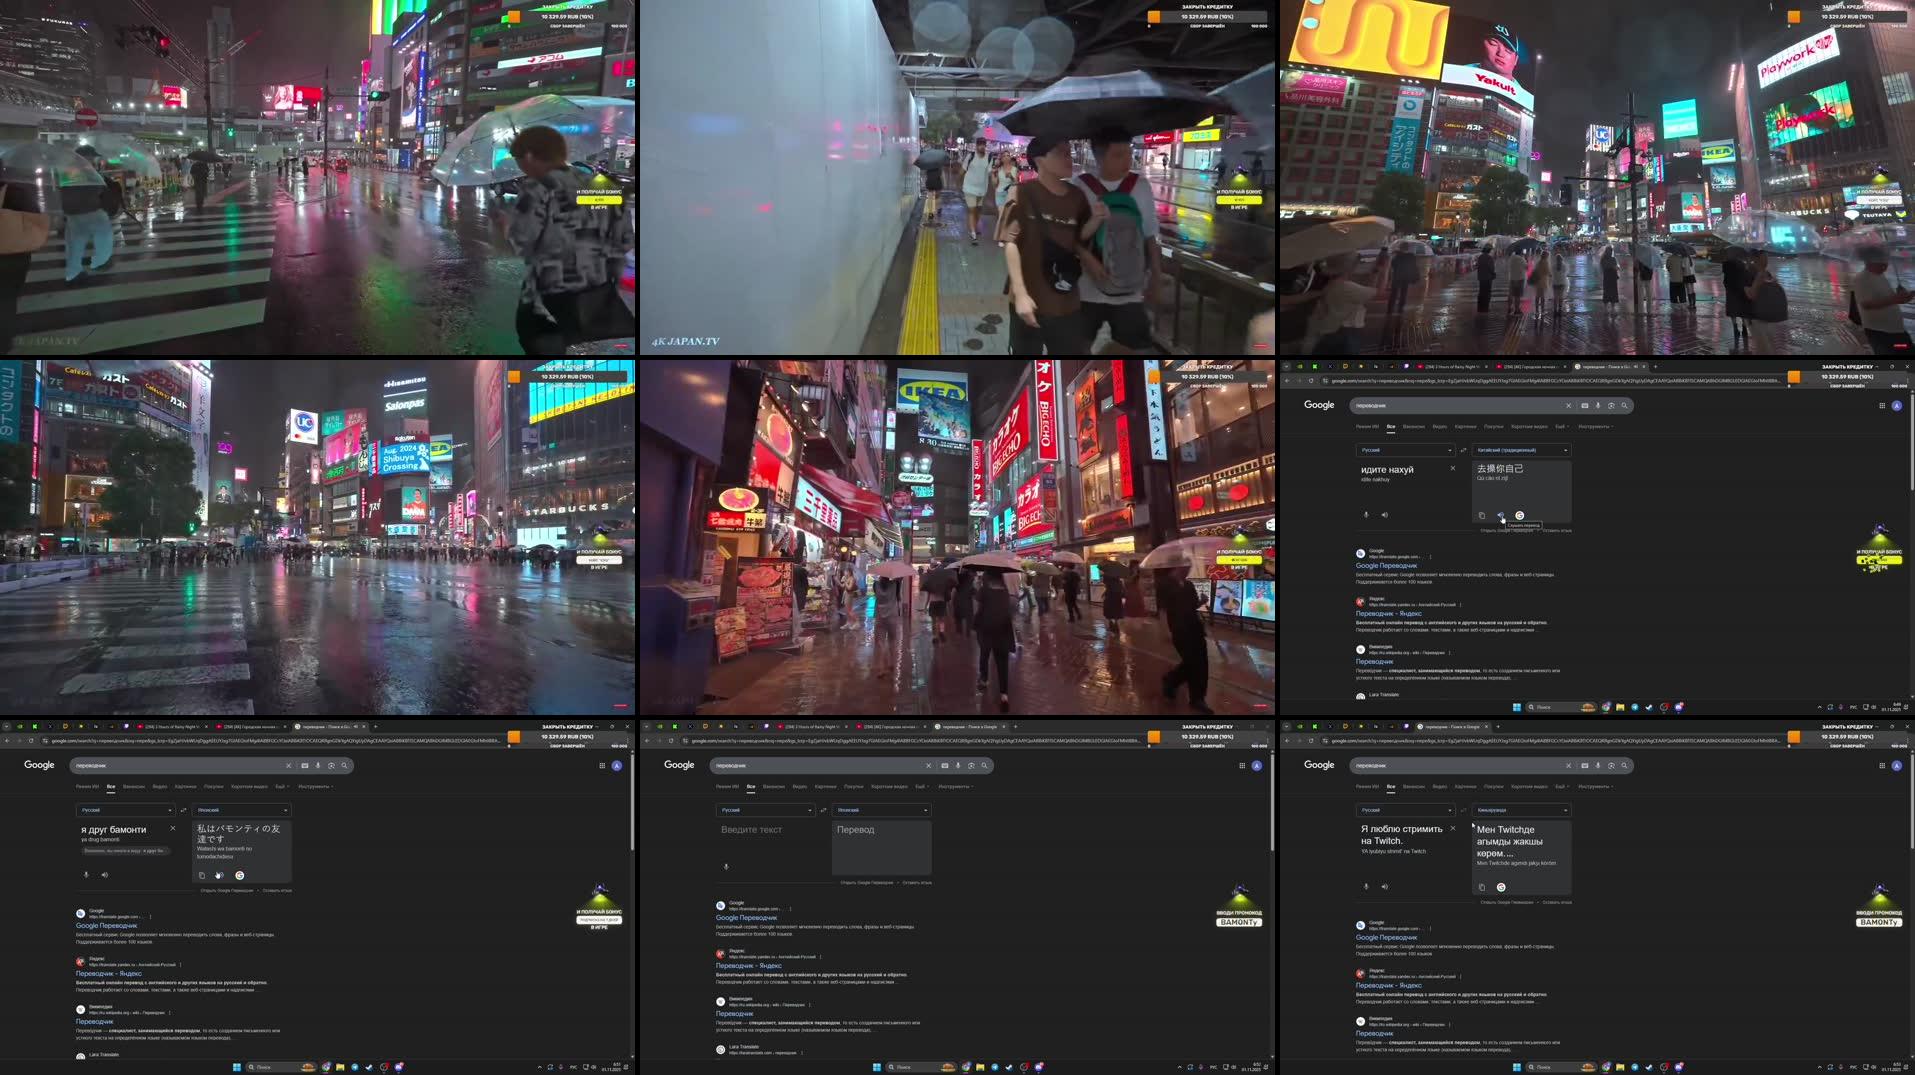Open the Google apps grid launcher
The image size is (1915, 1075).
(x=1882, y=405)
